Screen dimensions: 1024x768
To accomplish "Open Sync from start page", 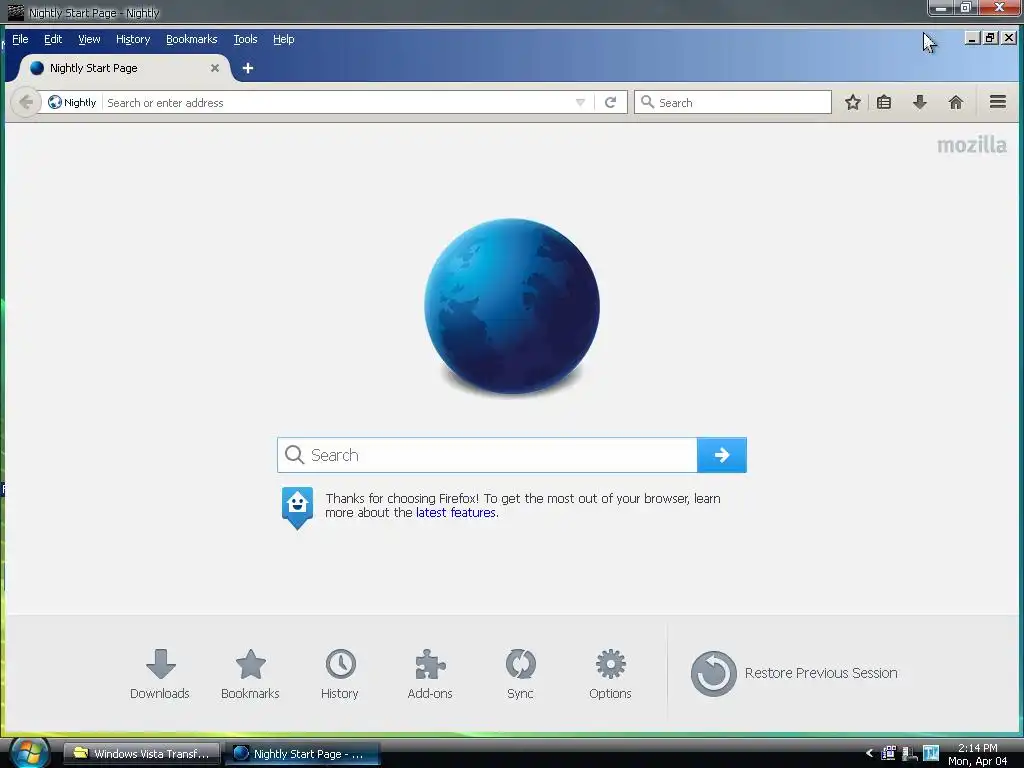I will (x=520, y=674).
